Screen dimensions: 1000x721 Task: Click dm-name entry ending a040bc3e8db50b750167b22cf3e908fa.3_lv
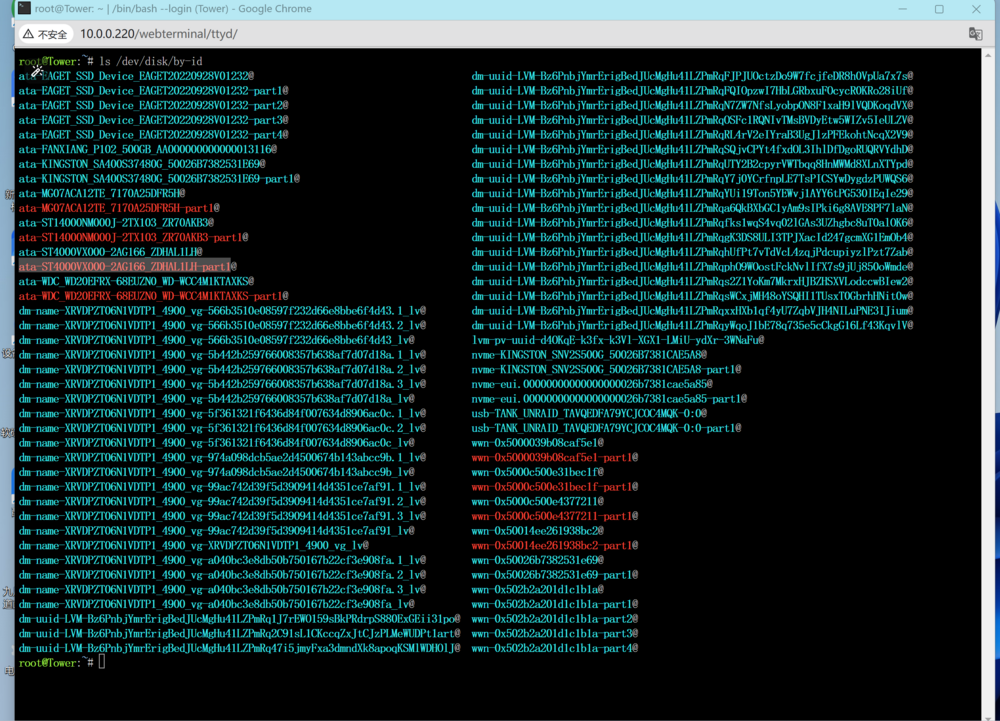pyautogui.click(x=222, y=590)
